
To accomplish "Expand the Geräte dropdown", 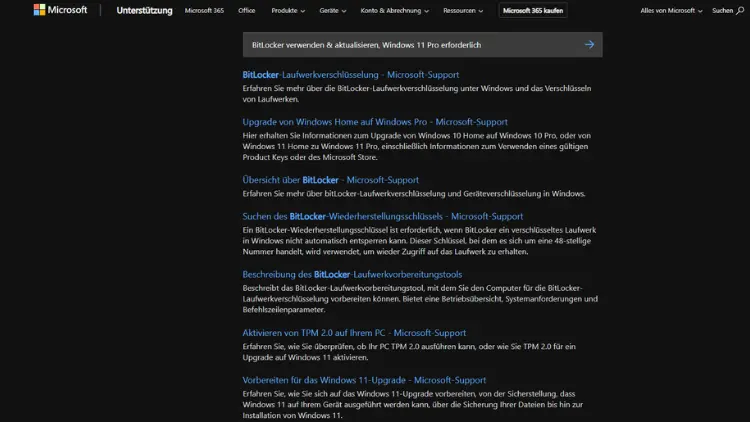I will coord(333,11).
